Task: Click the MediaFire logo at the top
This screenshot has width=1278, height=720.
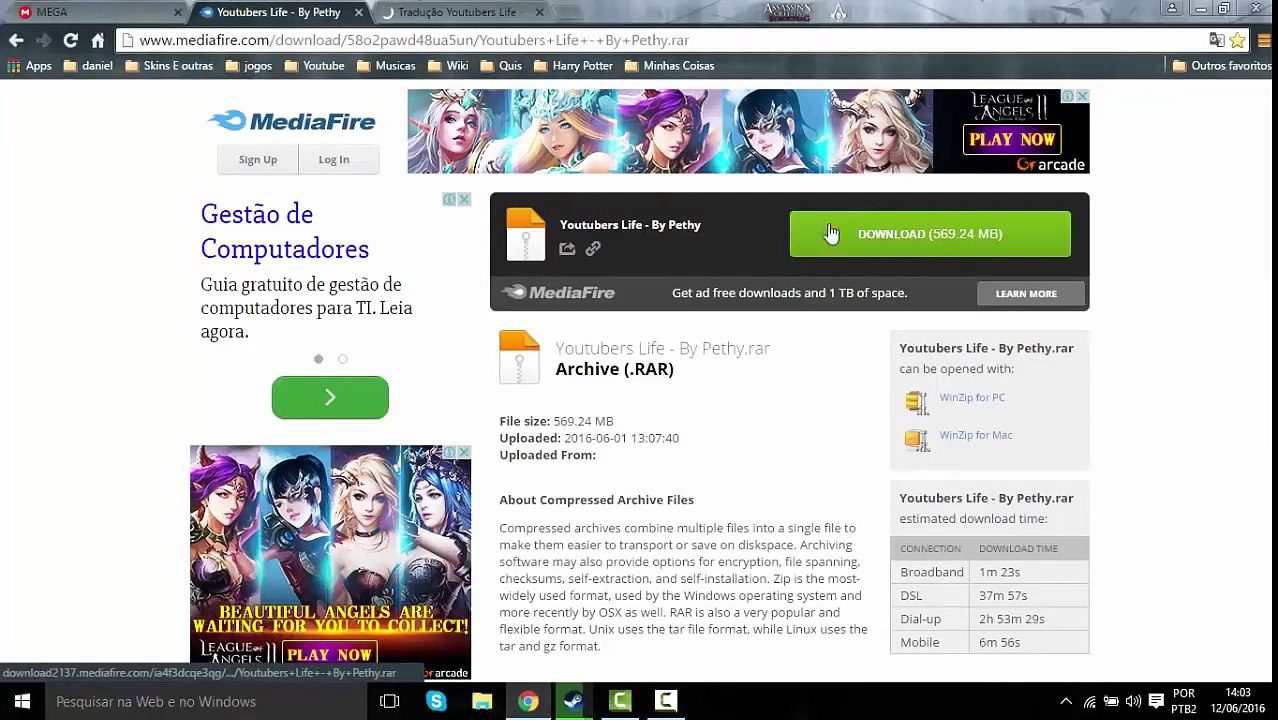Action: pyautogui.click(x=291, y=121)
